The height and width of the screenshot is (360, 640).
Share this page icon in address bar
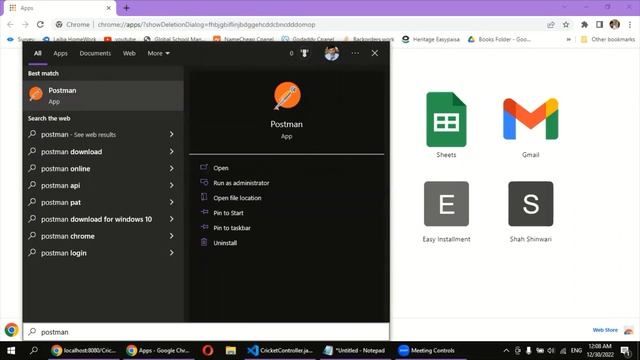551,24
